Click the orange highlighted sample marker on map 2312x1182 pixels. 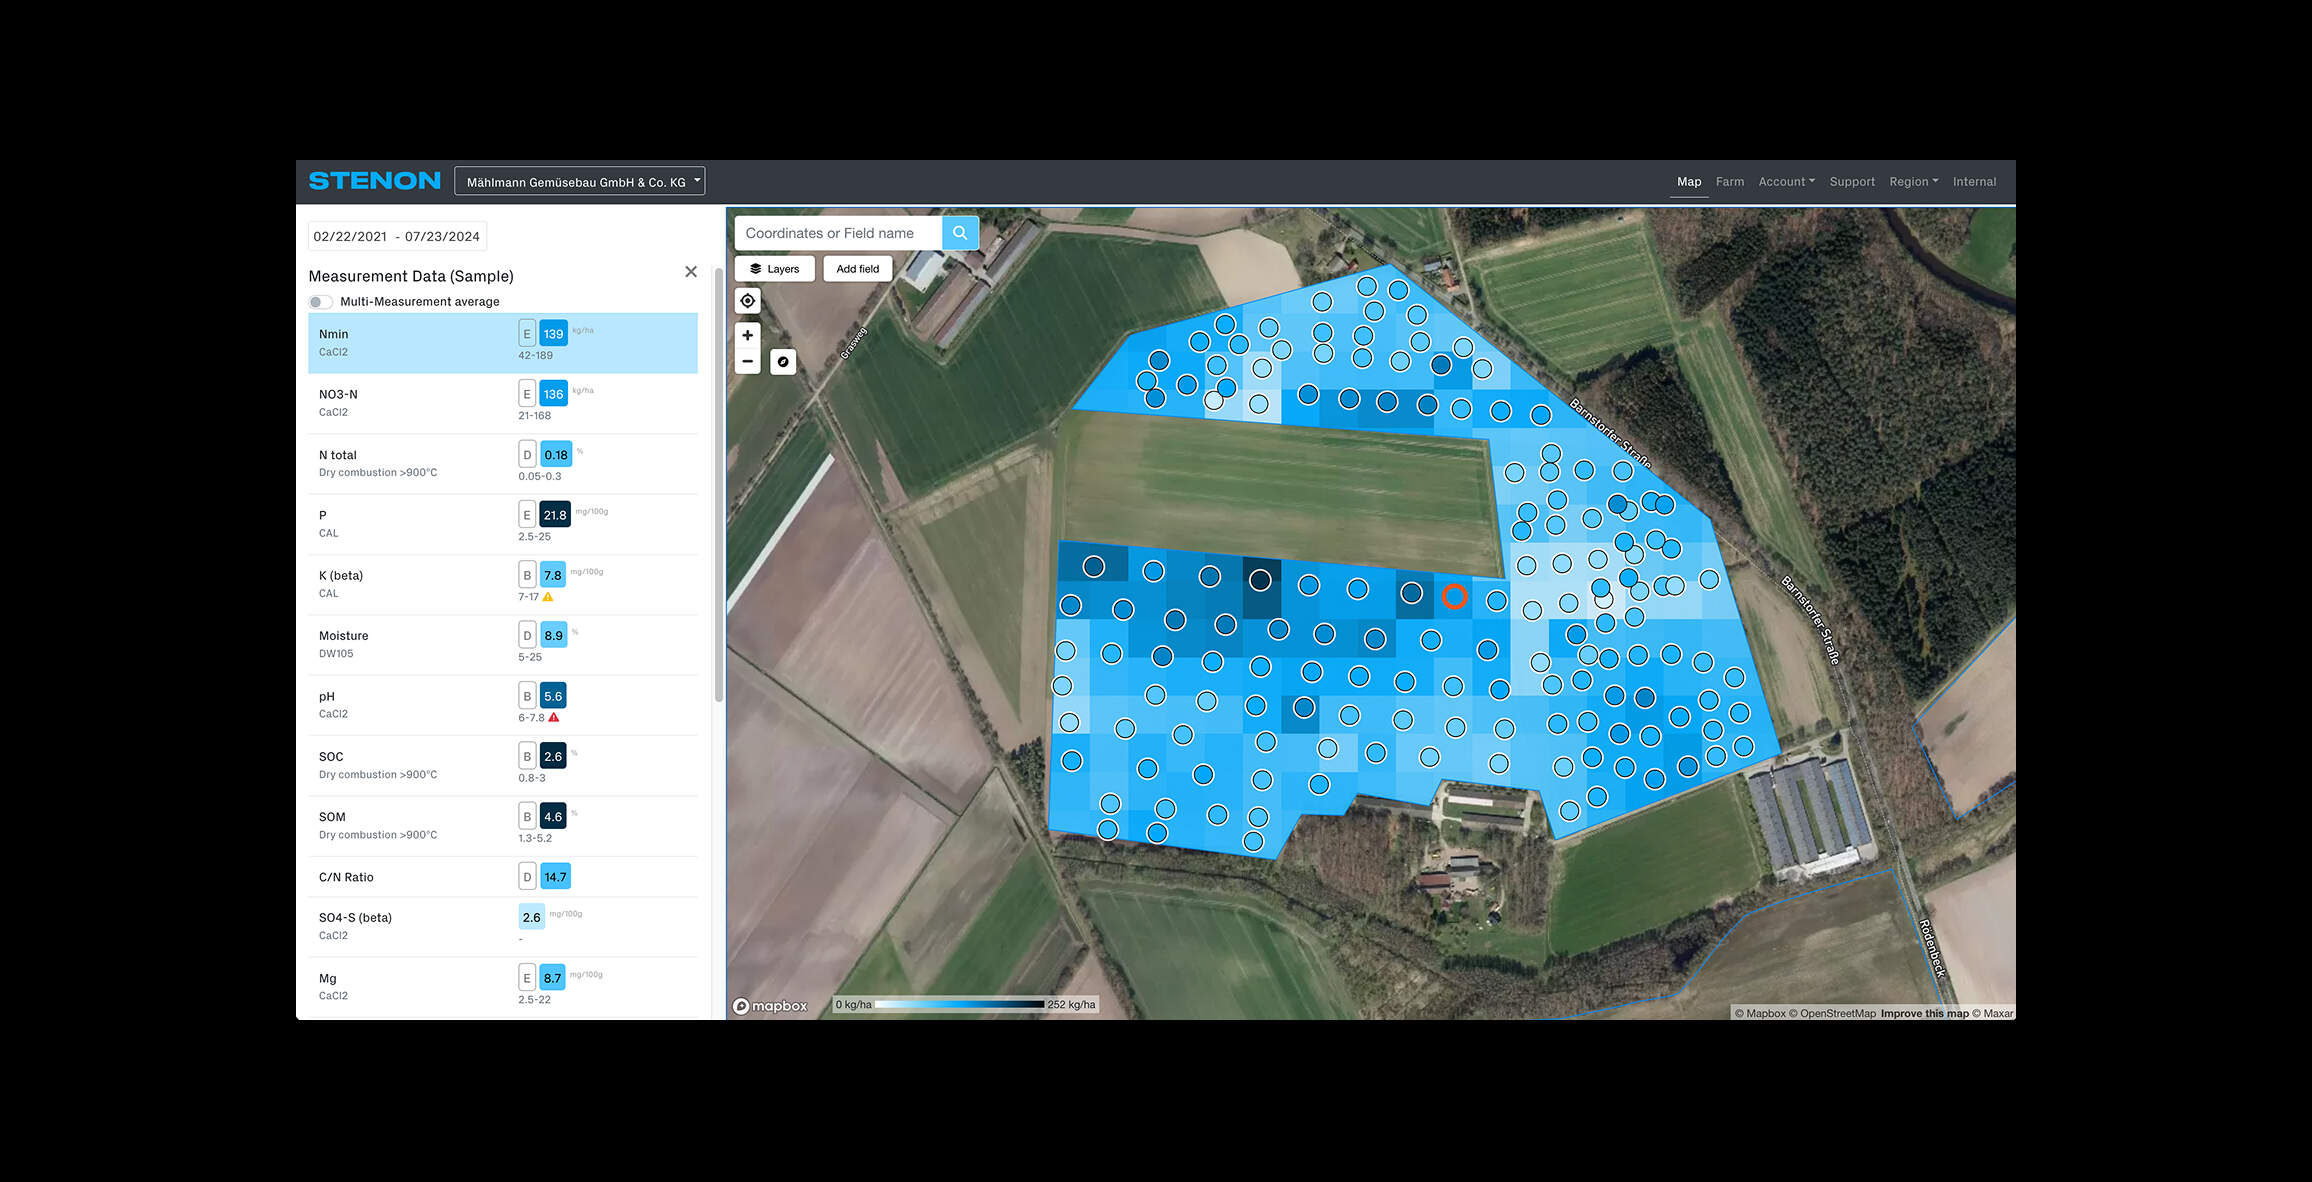click(1456, 594)
